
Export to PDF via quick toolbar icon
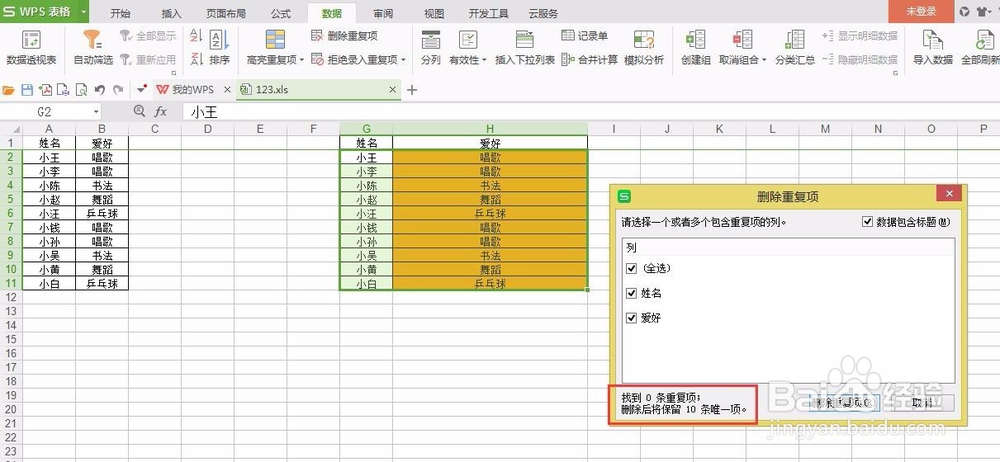45,90
